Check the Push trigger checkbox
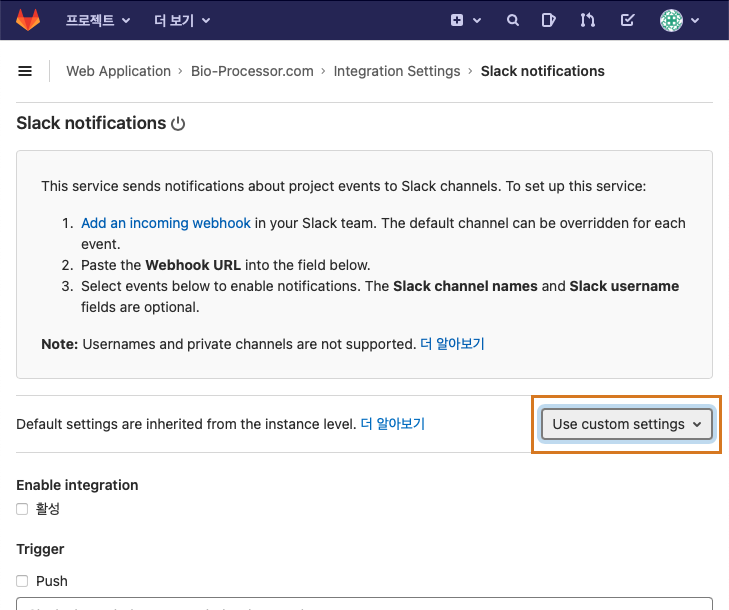This screenshot has height=610, width=729. 22,581
